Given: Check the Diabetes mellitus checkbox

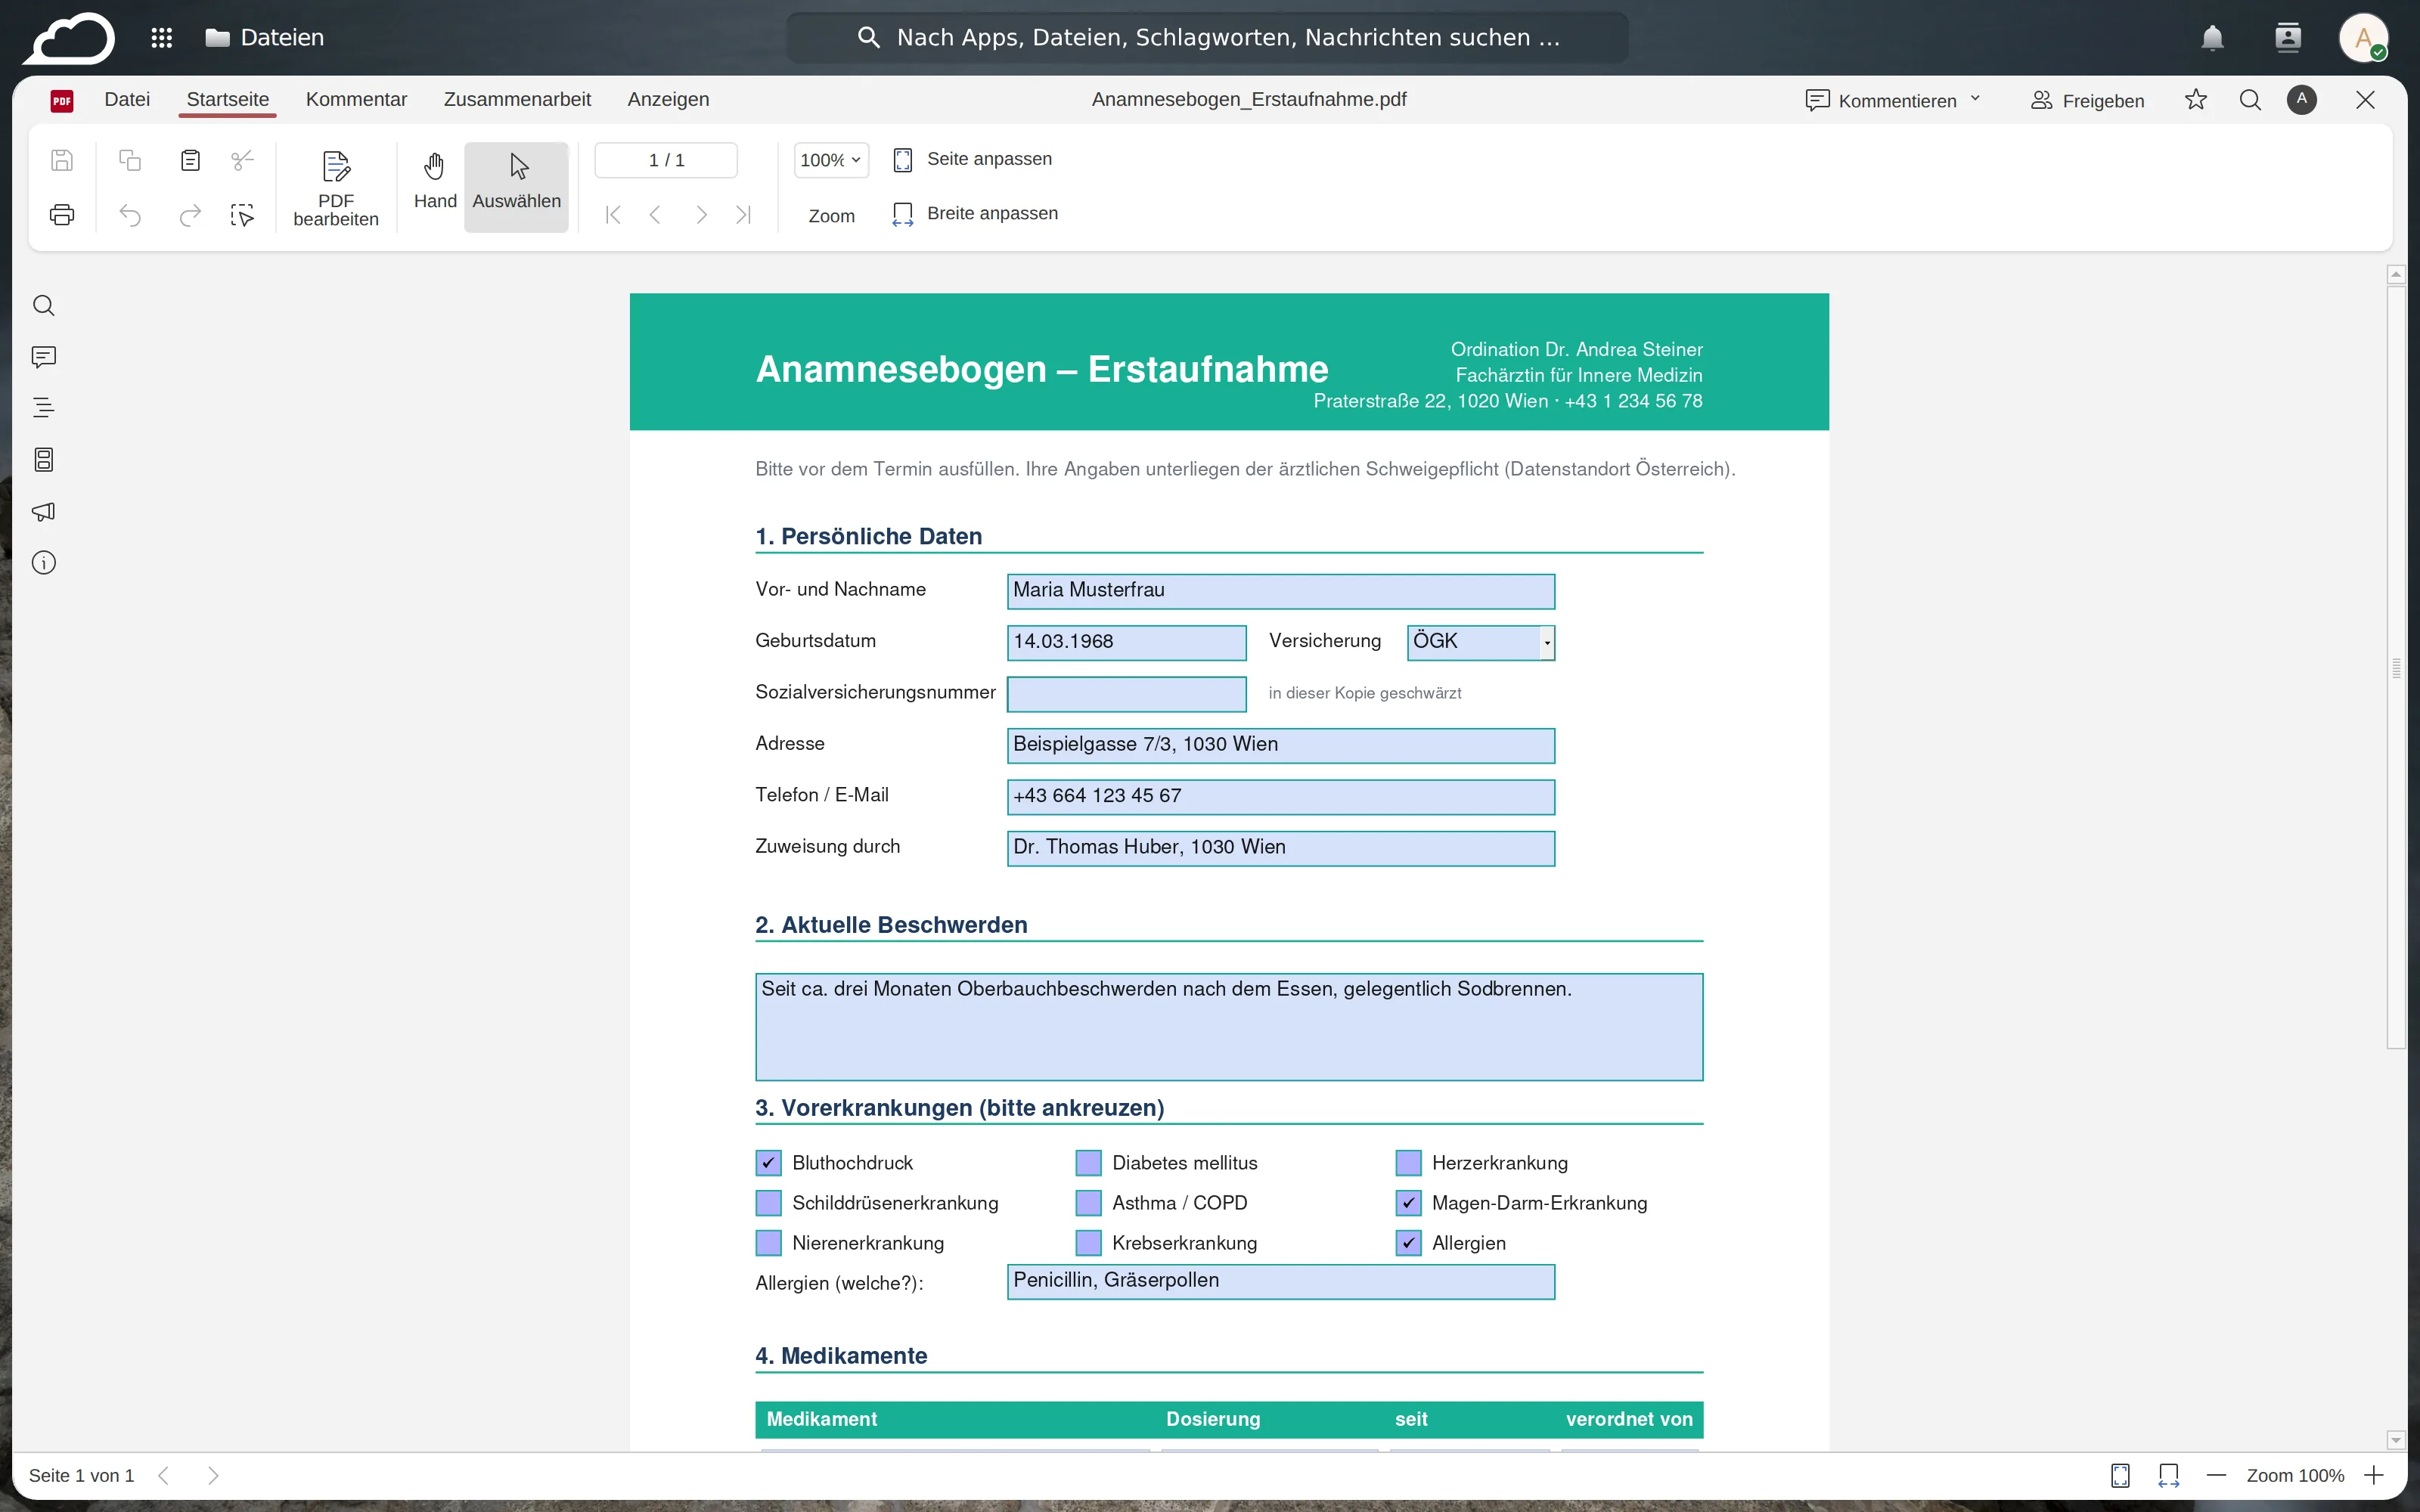Looking at the screenshot, I should pyautogui.click(x=1089, y=1163).
